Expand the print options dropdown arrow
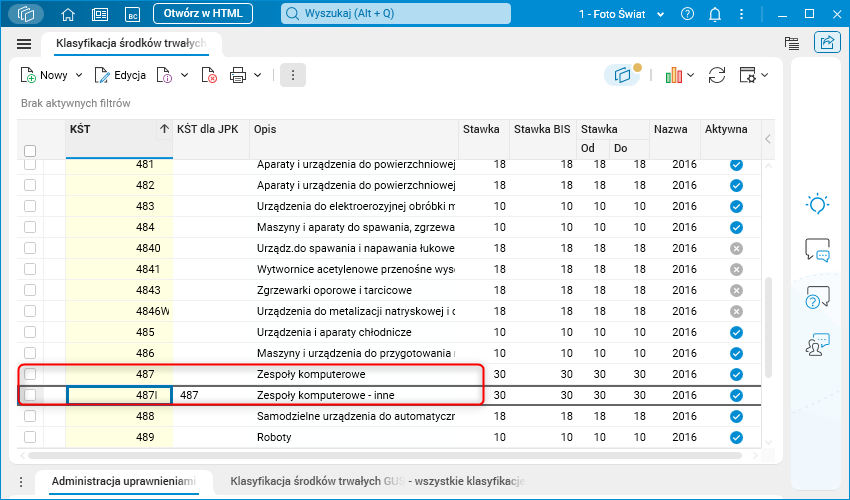Screen dimensions: 850x500 click(258, 75)
